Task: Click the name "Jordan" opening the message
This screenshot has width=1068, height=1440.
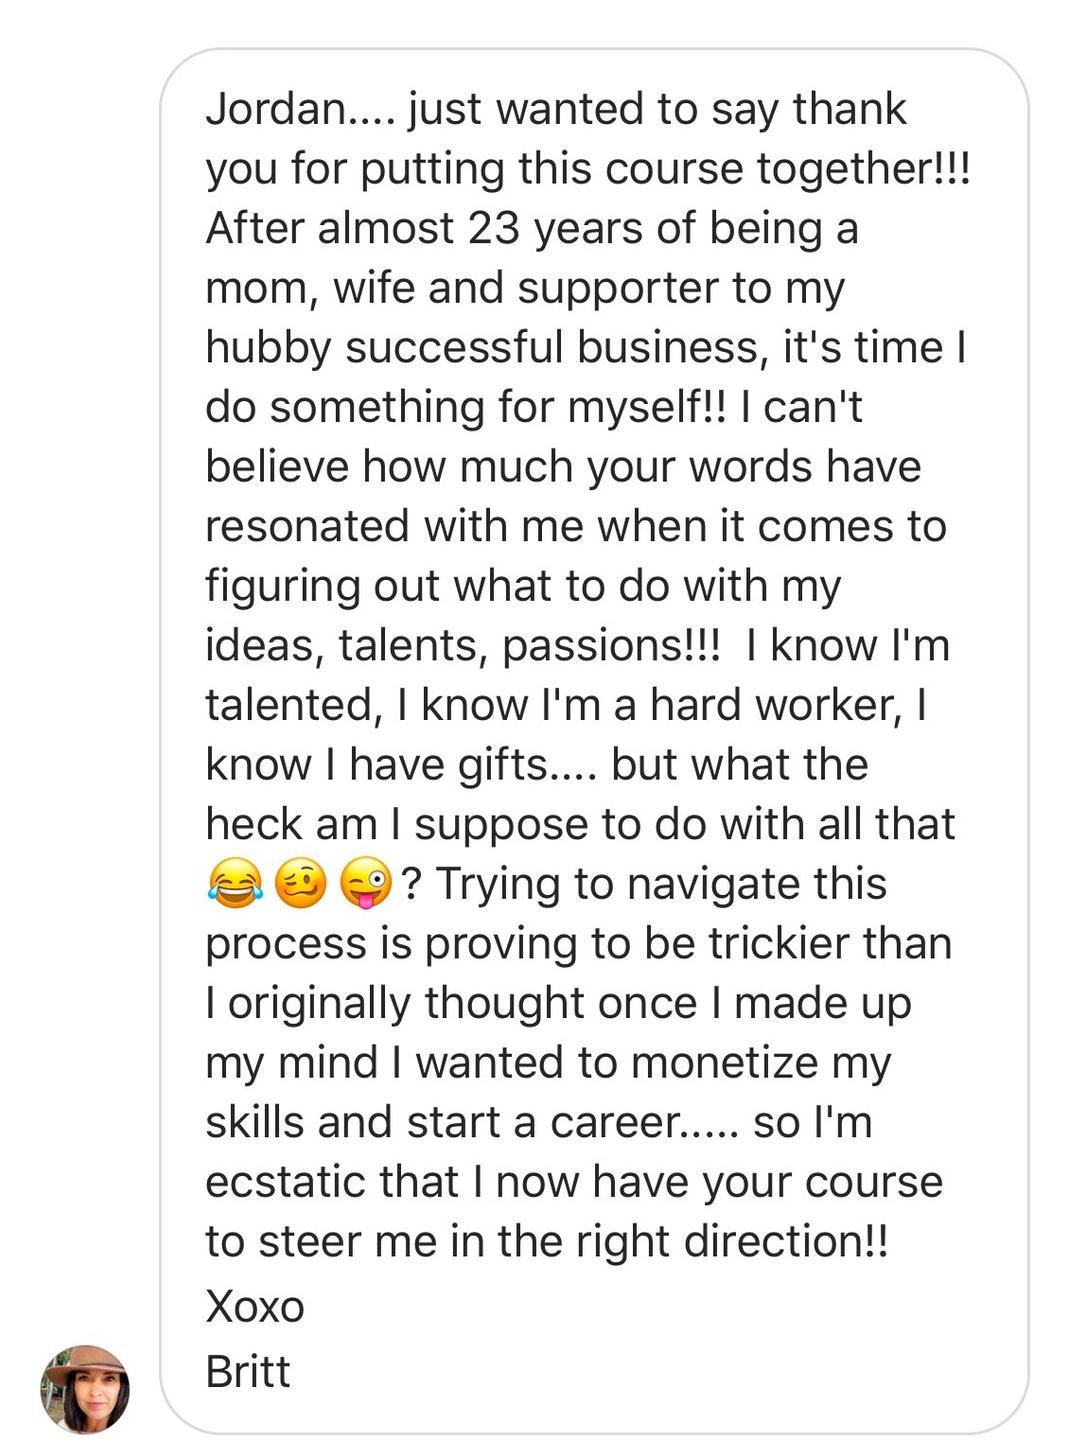Action: pos(275,109)
